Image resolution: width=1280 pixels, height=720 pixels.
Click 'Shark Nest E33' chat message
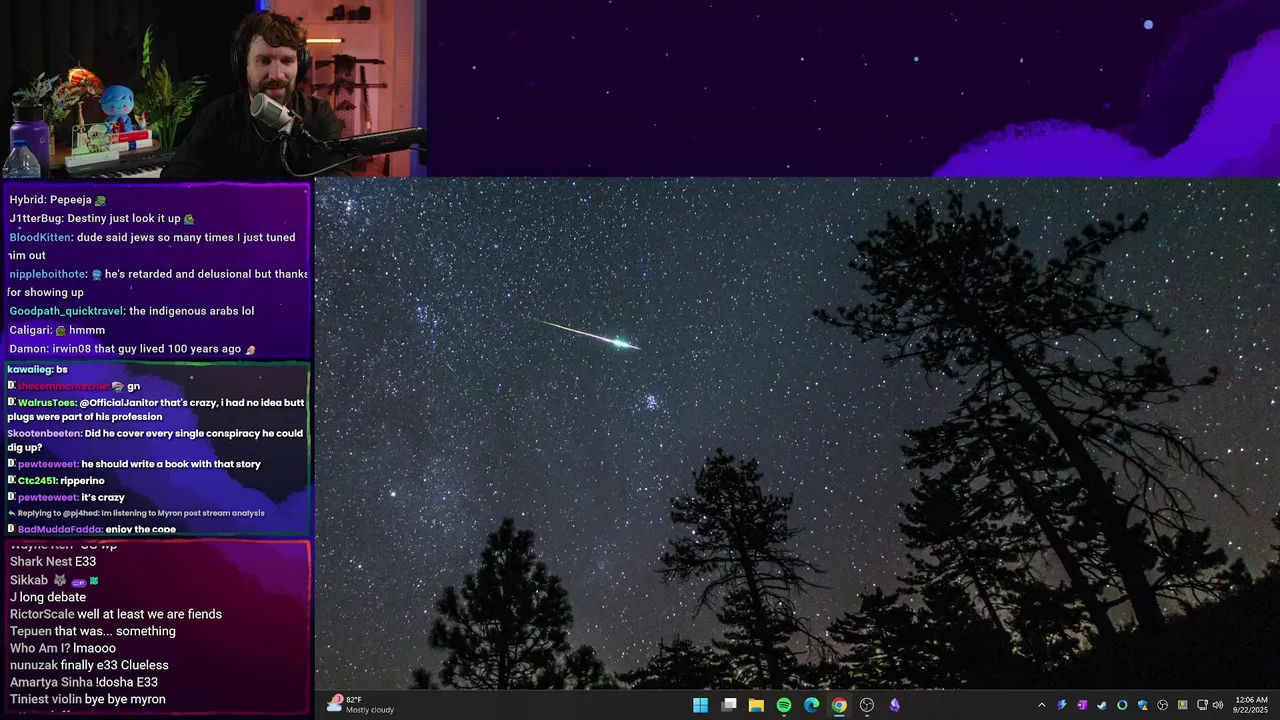point(53,562)
